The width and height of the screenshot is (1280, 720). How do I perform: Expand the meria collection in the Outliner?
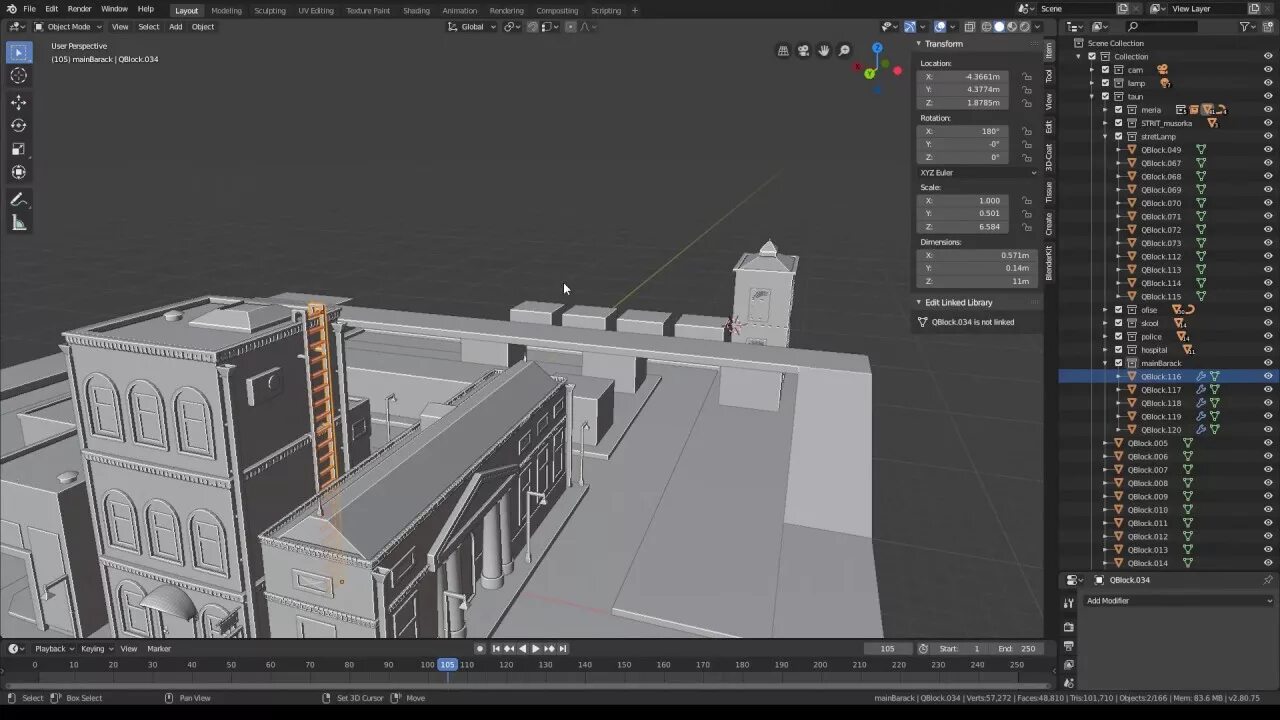[1106, 110]
